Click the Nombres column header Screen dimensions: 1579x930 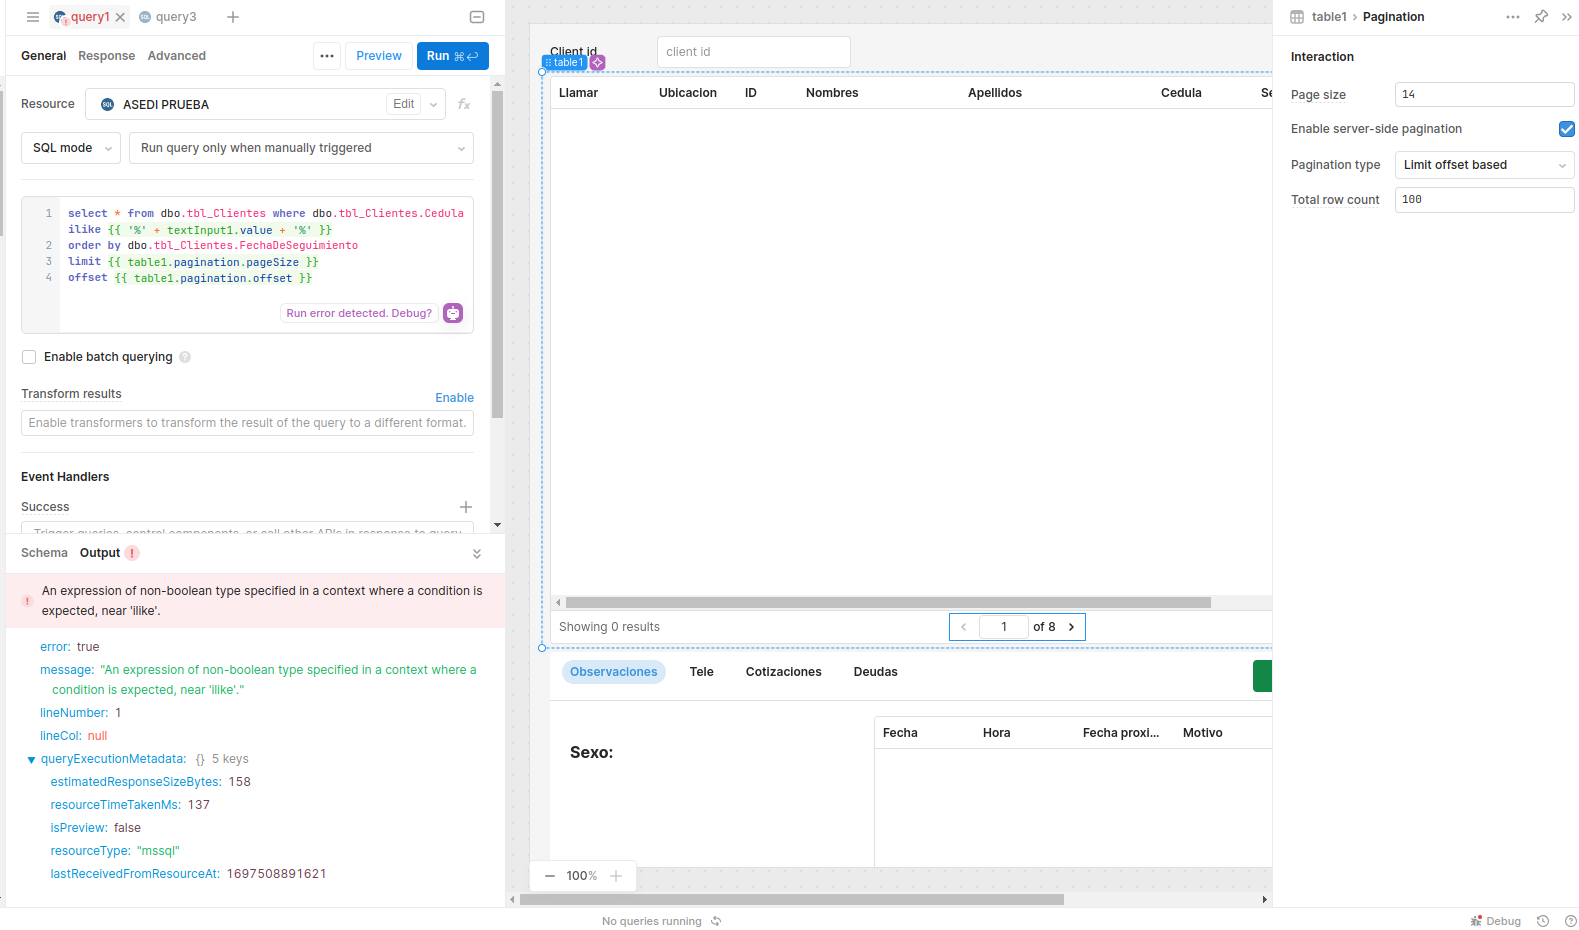tap(832, 93)
